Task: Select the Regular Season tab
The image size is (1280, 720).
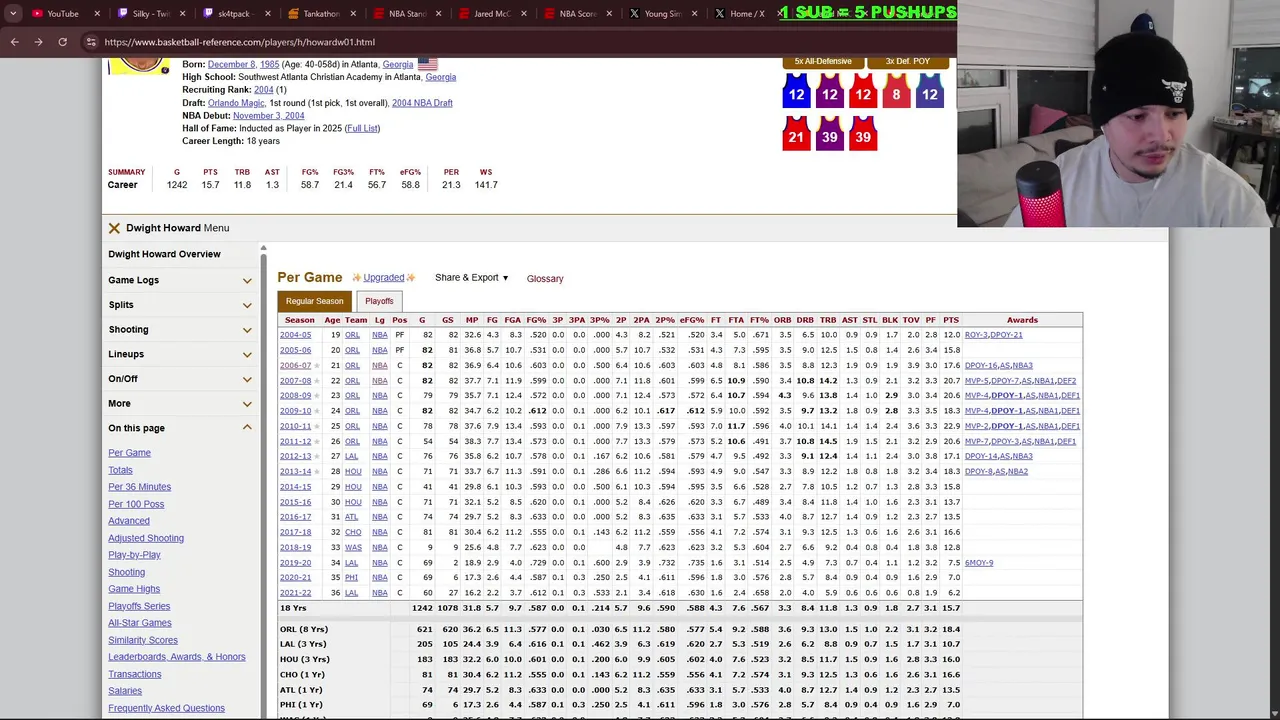Action: click(x=314, y=301)
